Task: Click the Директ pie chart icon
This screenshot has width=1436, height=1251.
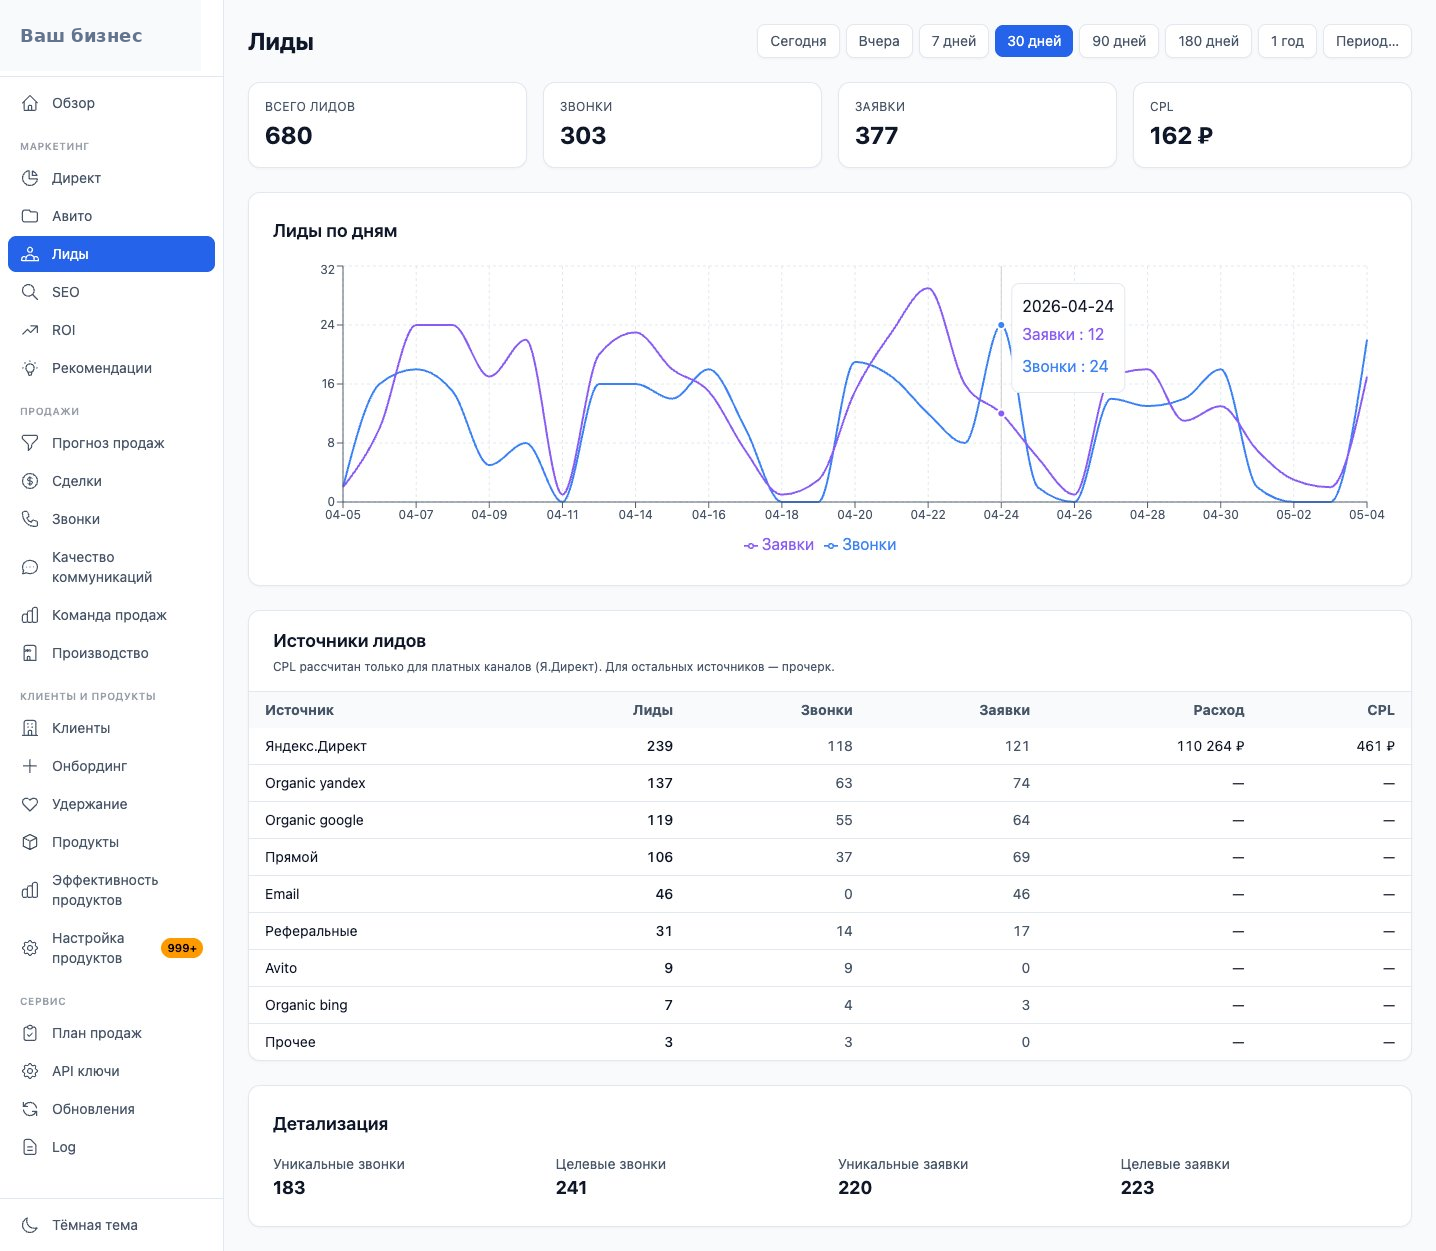Action: (x=30, y=178)
